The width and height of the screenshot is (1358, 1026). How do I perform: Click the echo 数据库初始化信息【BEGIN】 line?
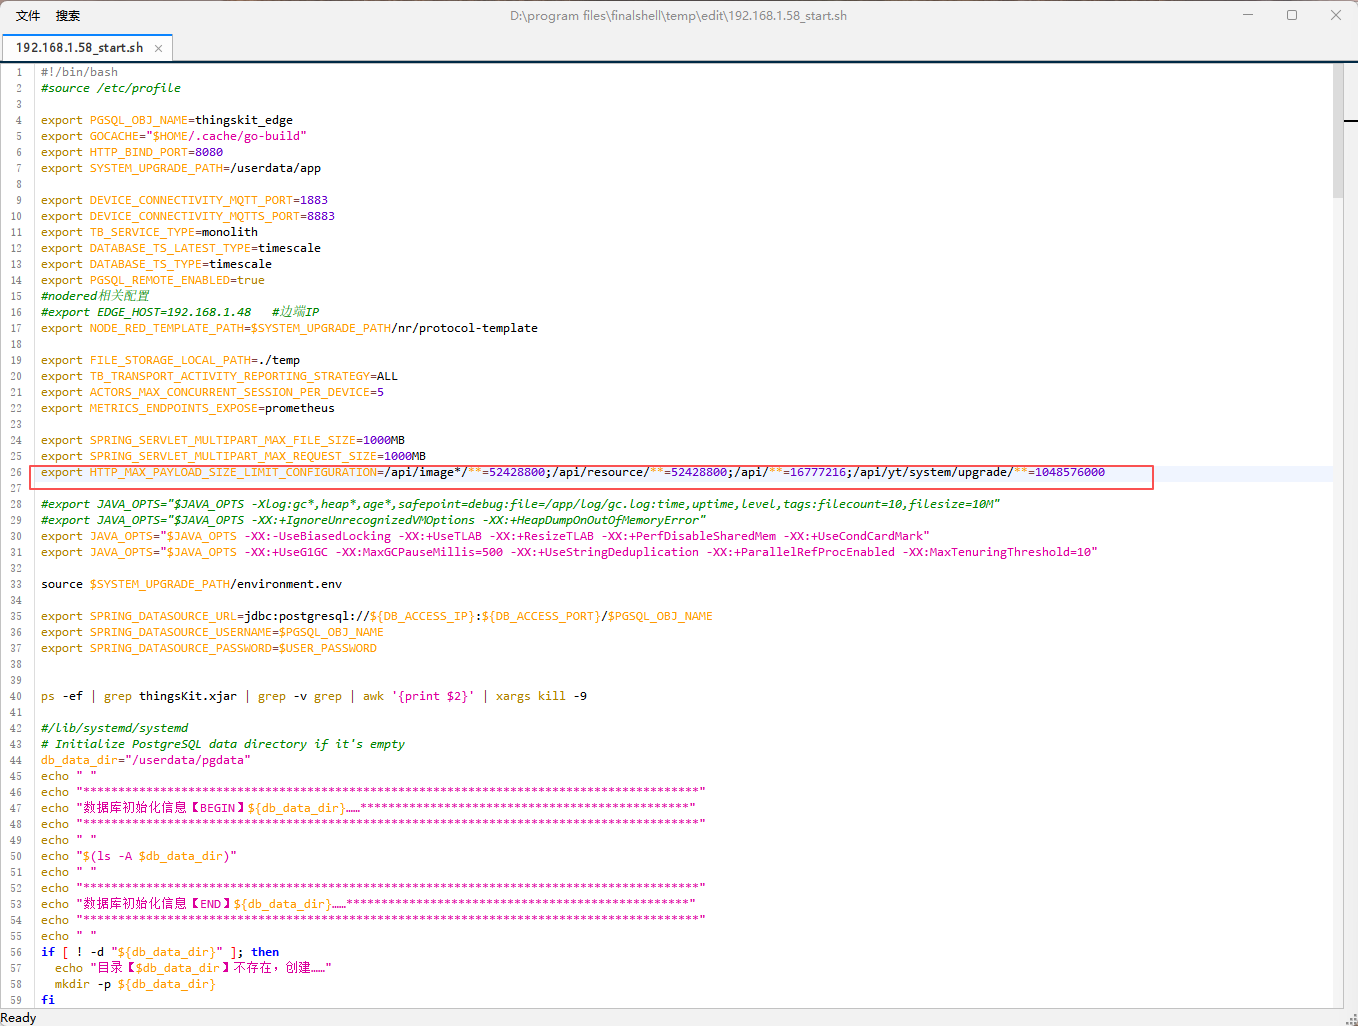tap(368, 808)
